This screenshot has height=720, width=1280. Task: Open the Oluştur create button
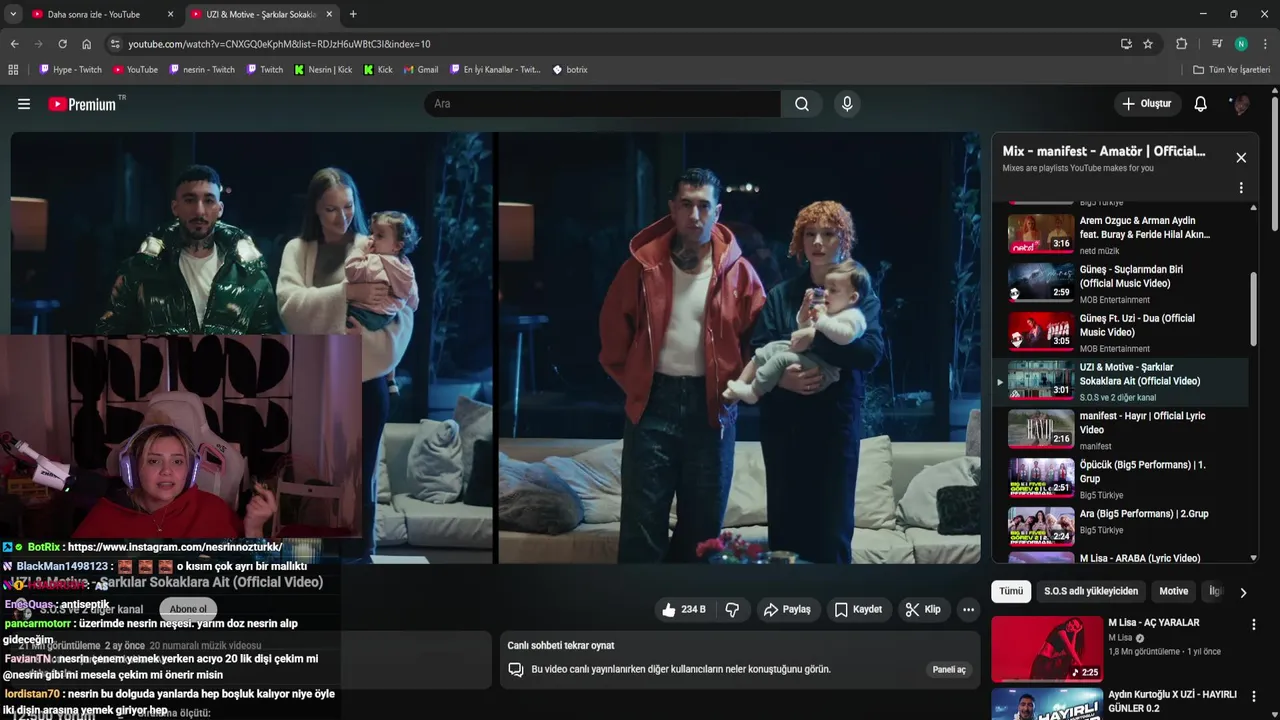click(1148, 104)
